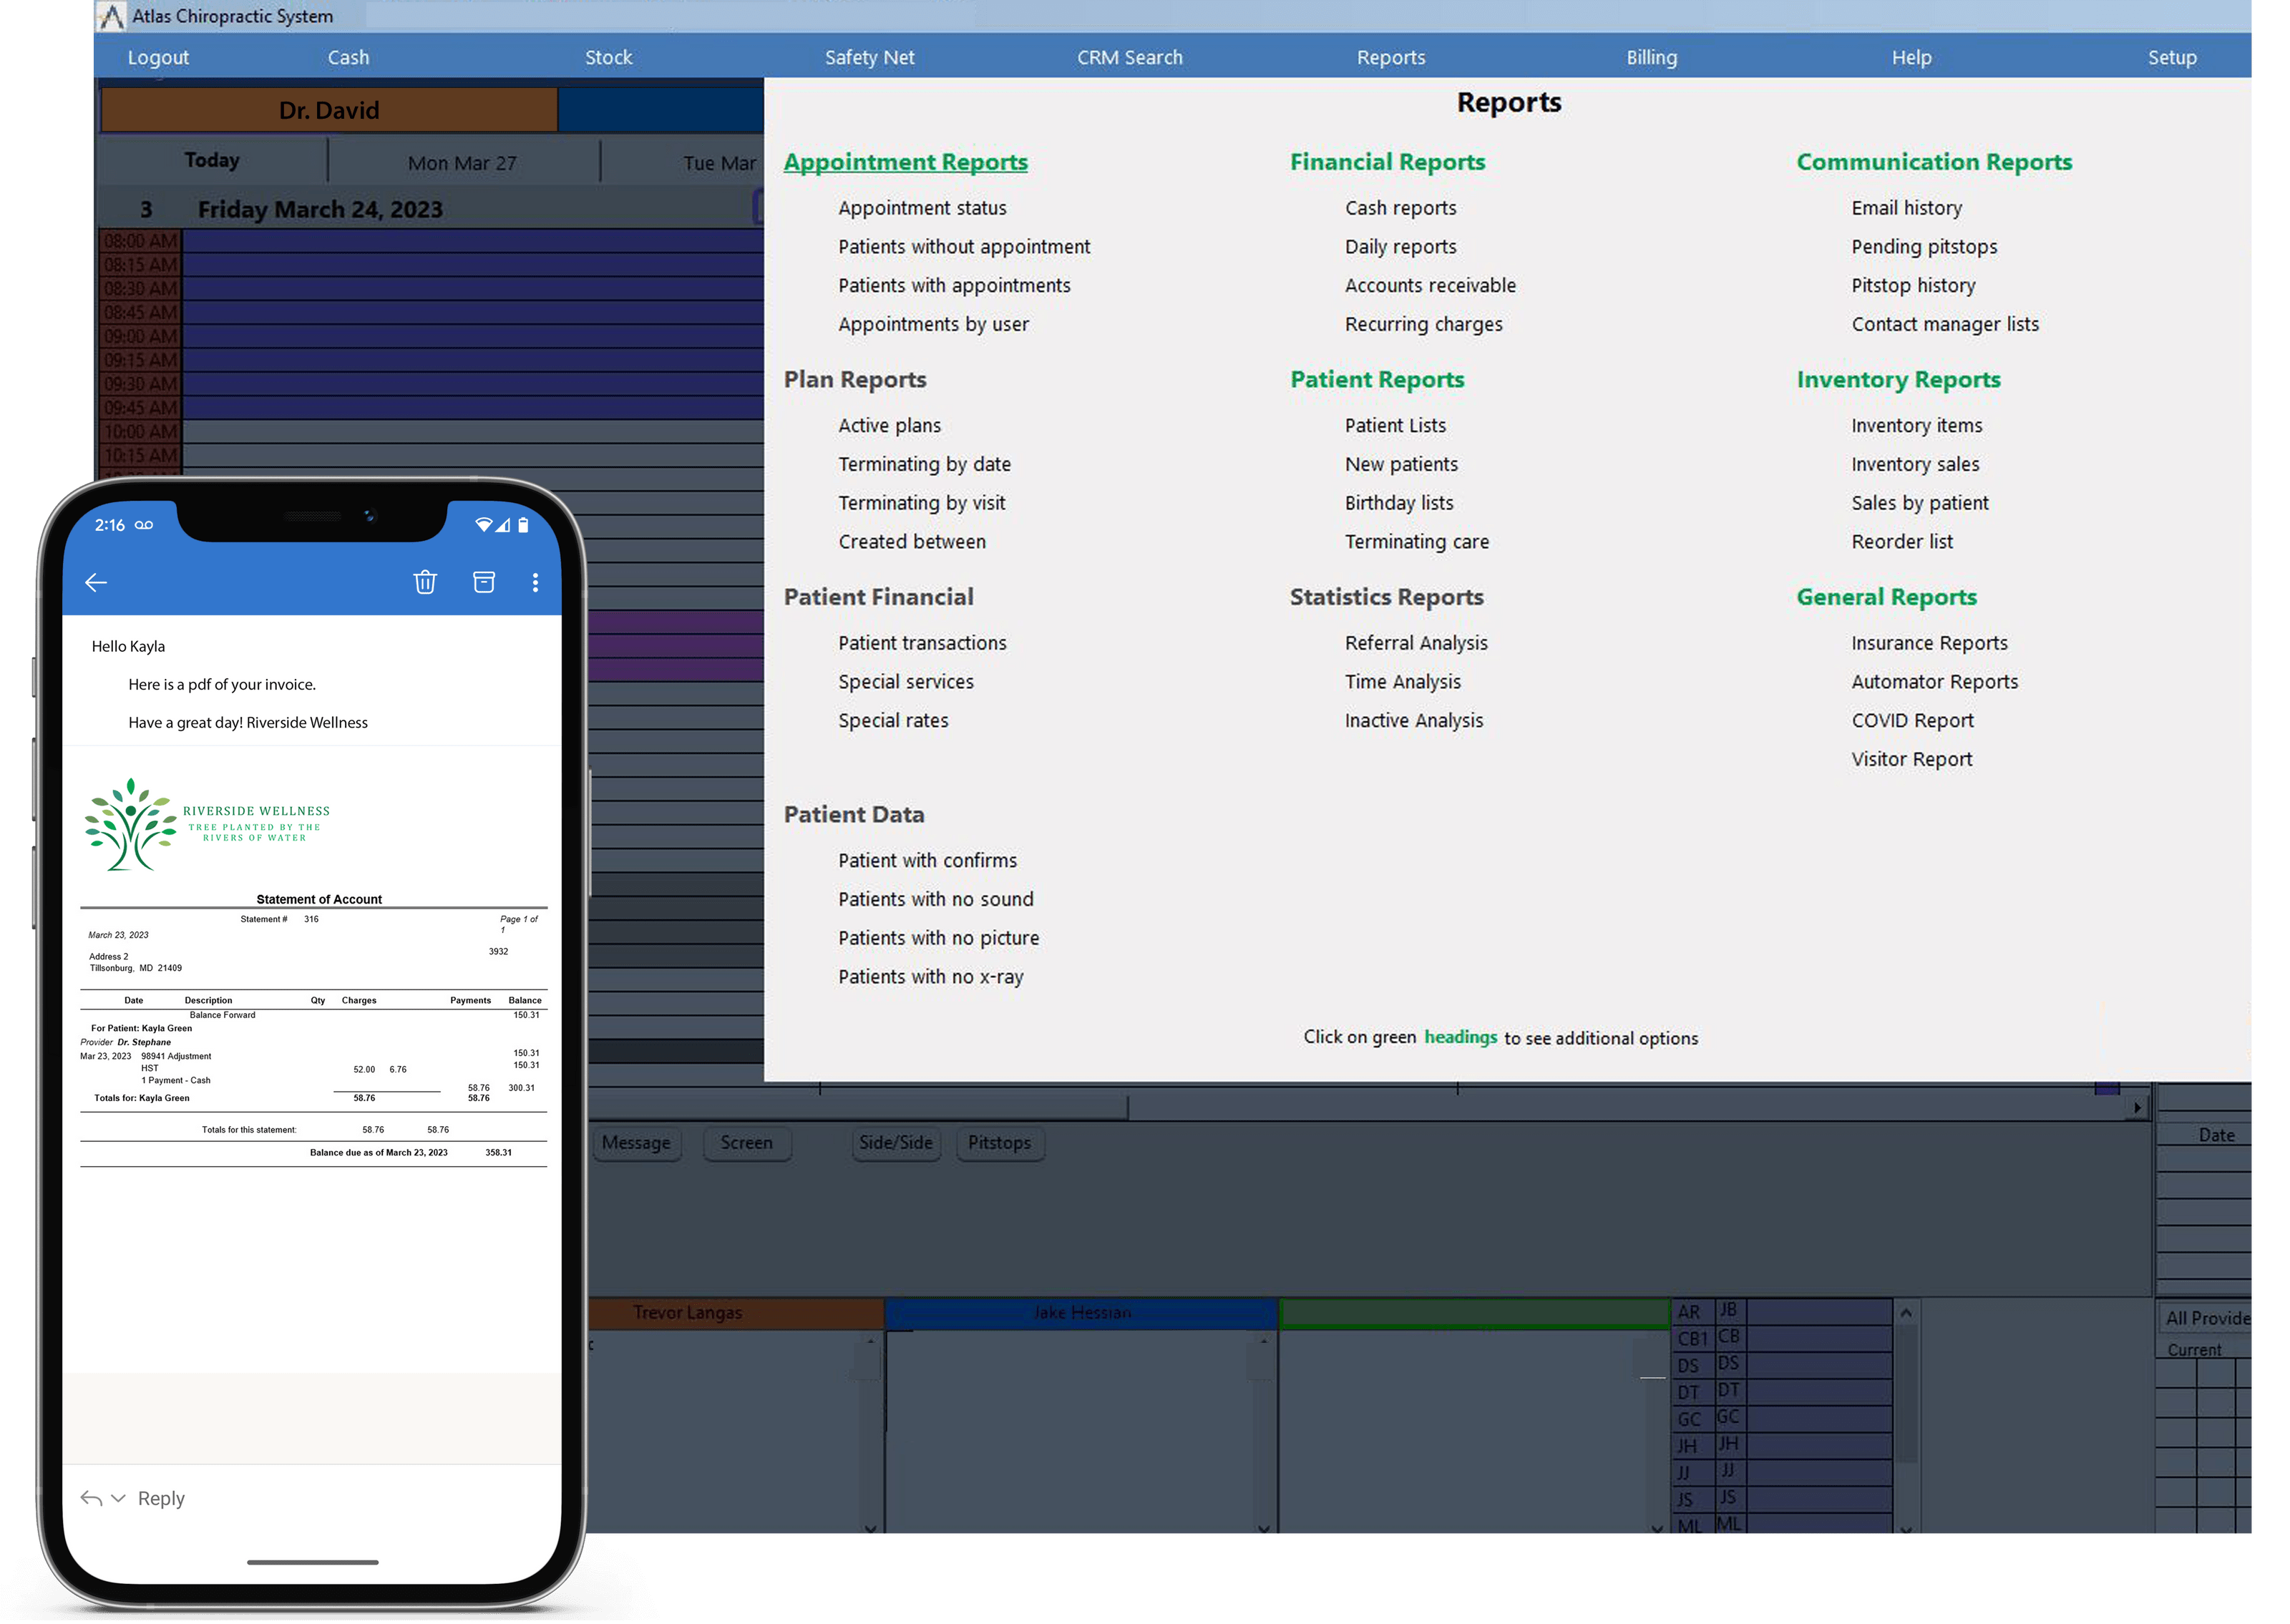The width and height of the screenshot is (2290, 1624).
Task: Click the Setup menu tab
Action: coord(2172,57)
